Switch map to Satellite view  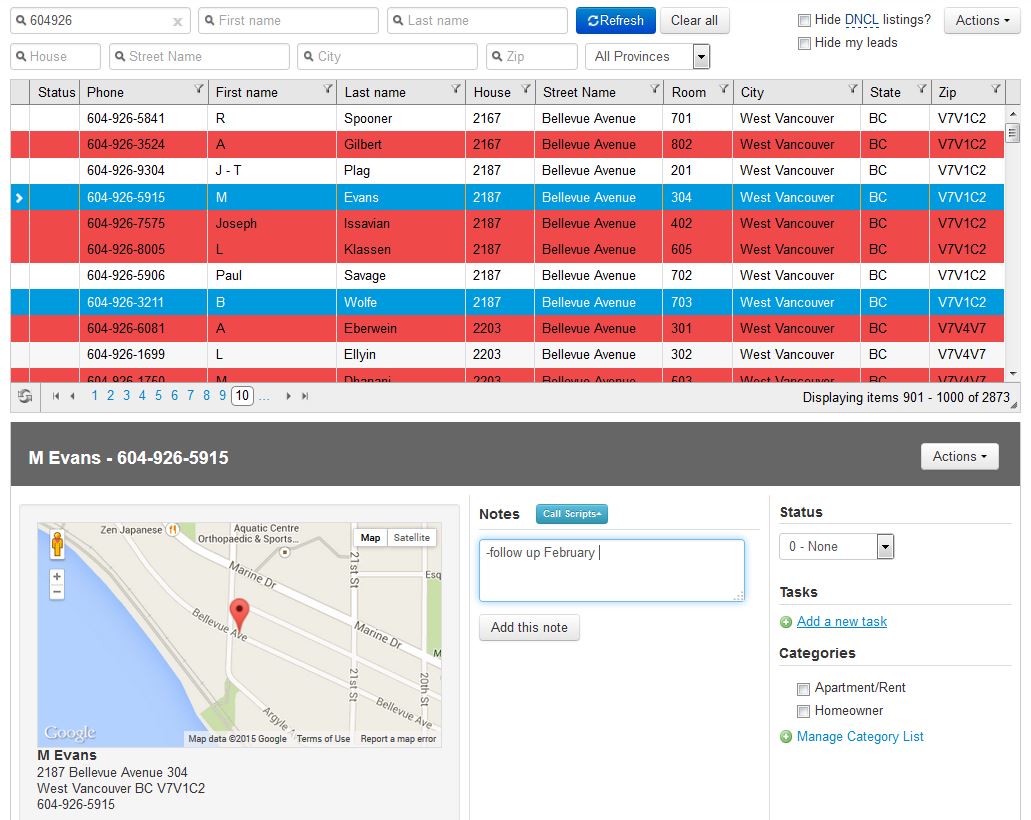[412, 538]
